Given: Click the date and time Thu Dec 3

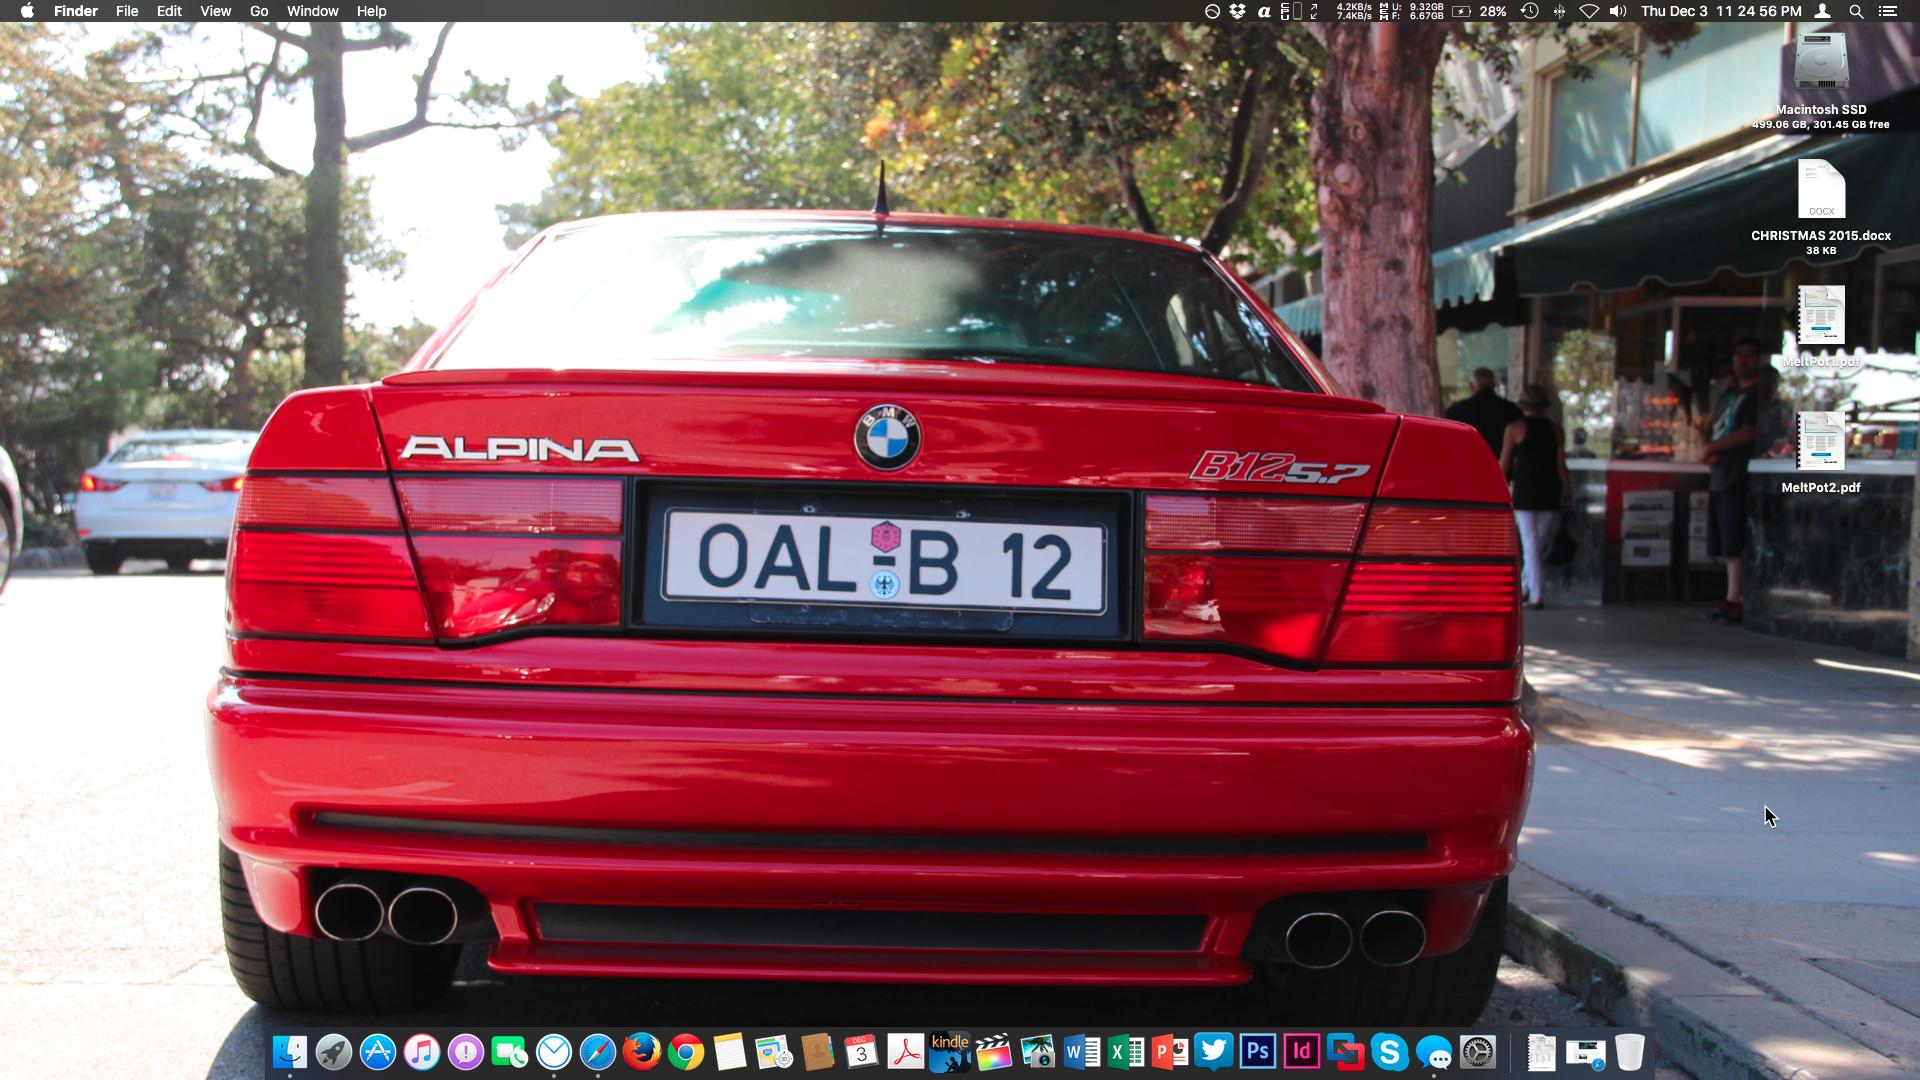Looking at the screenshot, I should pos(1721,11).
